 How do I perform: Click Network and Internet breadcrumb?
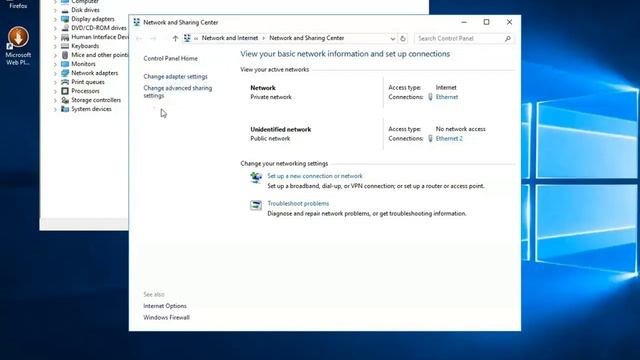pos(230,38)
